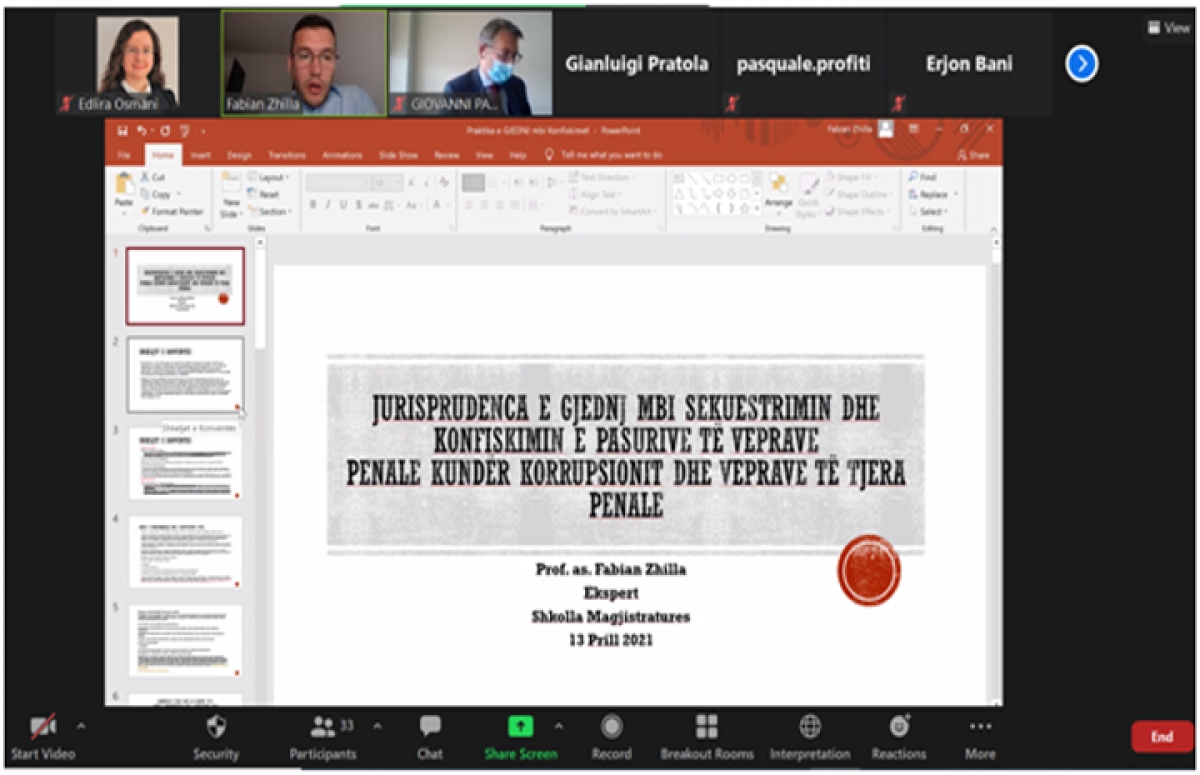Image resolution: width=1200 pixels, height=775 pixels.
Task: Toggle Underline formatting in Font group
Action: (x=342, y=205)
